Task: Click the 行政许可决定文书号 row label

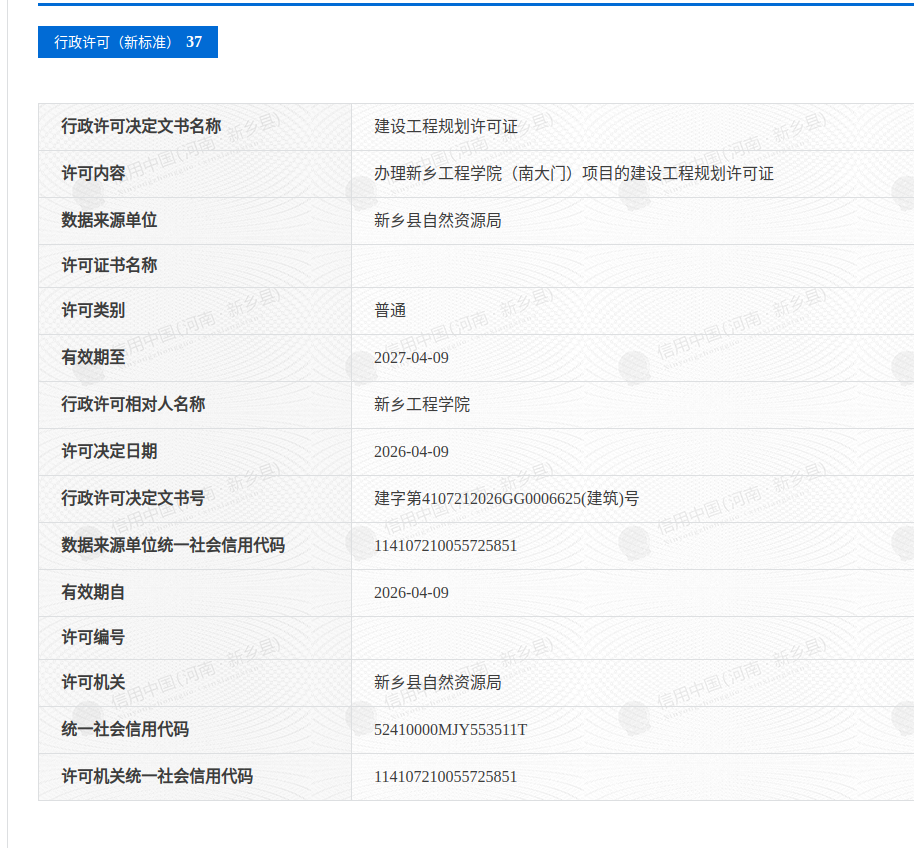Action: coord(133,498)
